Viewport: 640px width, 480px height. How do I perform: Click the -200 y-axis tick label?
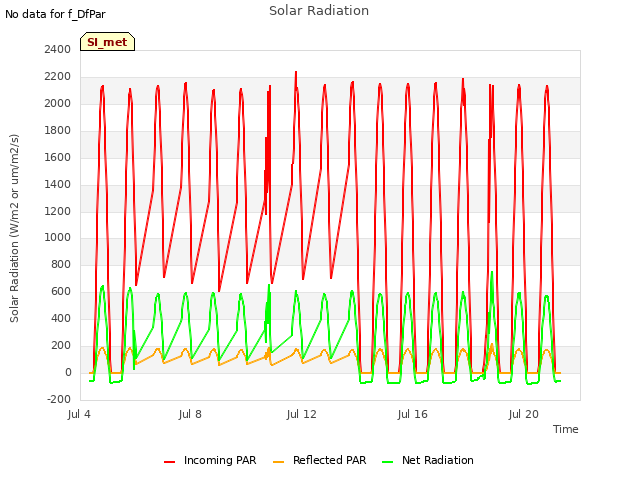click(x=59, y=399)
